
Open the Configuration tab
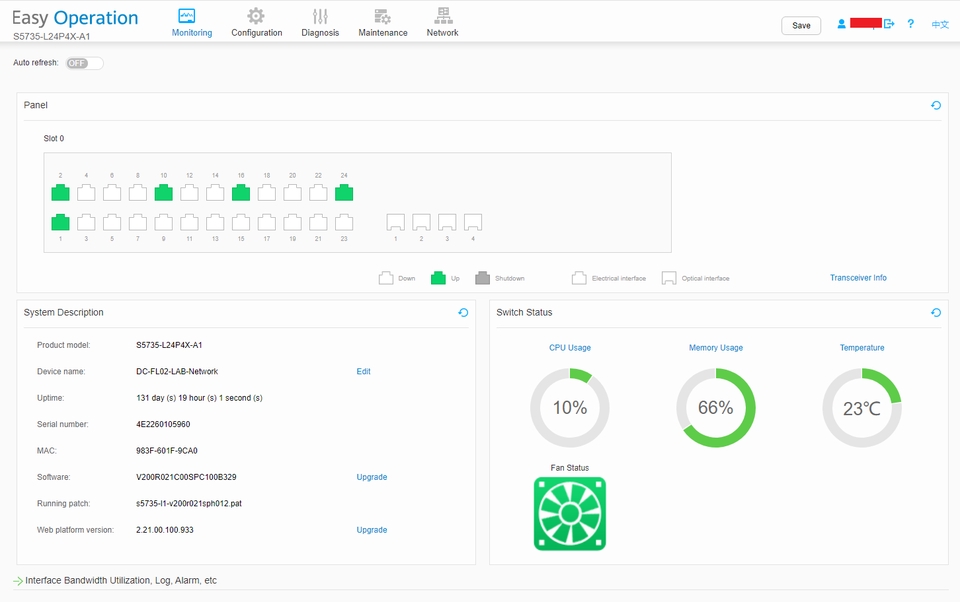point(257,23)
